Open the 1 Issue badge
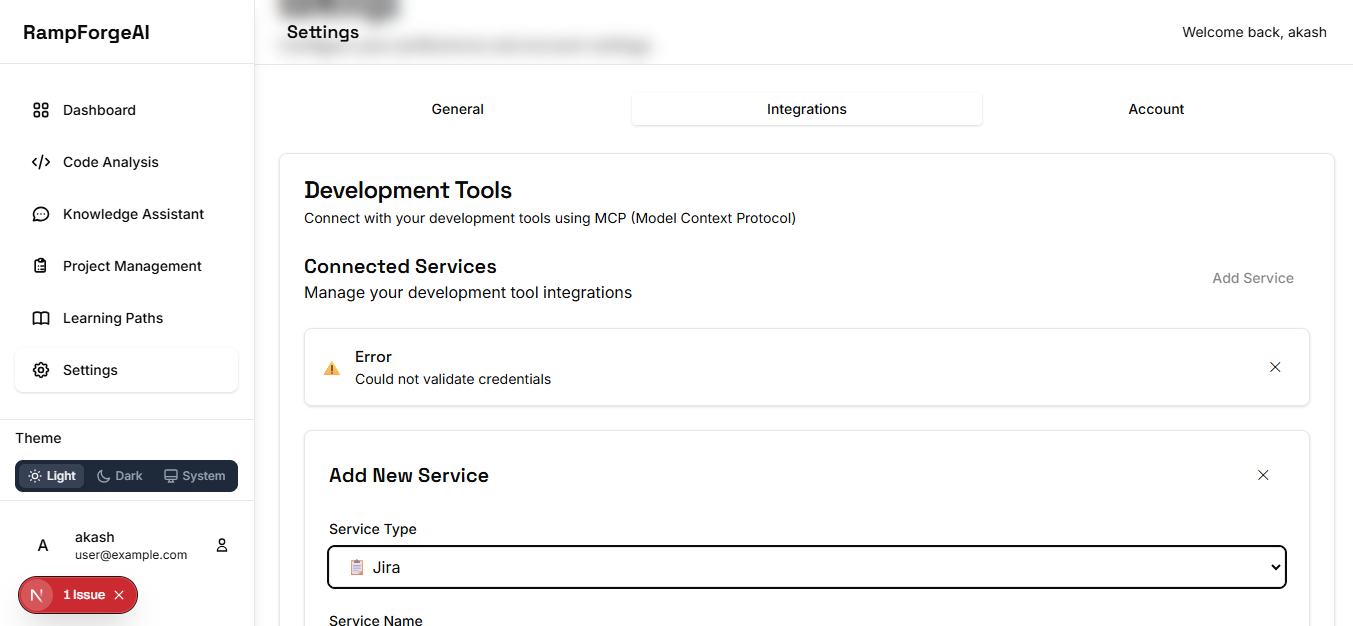1353x626 pixels. pyautogui.click(x=84, y=595)
